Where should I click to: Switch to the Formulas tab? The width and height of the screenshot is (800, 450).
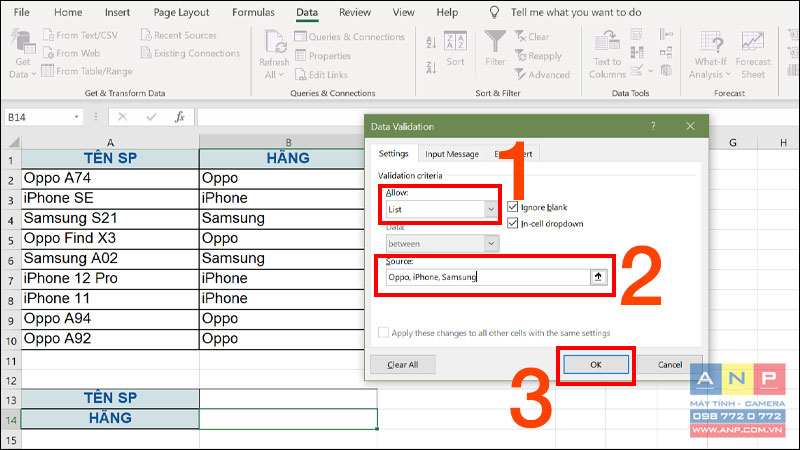coord(253,12)
